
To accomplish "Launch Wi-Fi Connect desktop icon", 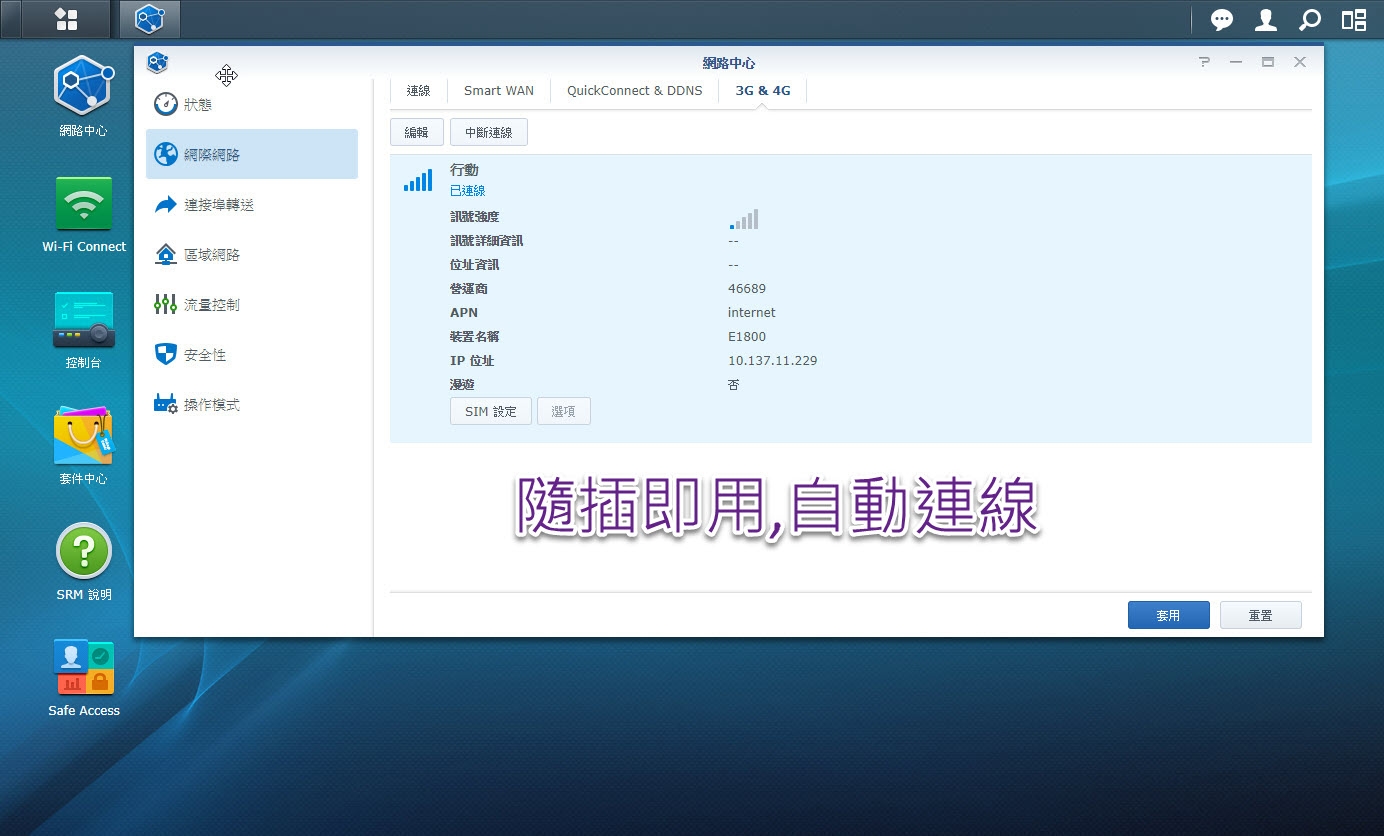I will pos(84,214).
